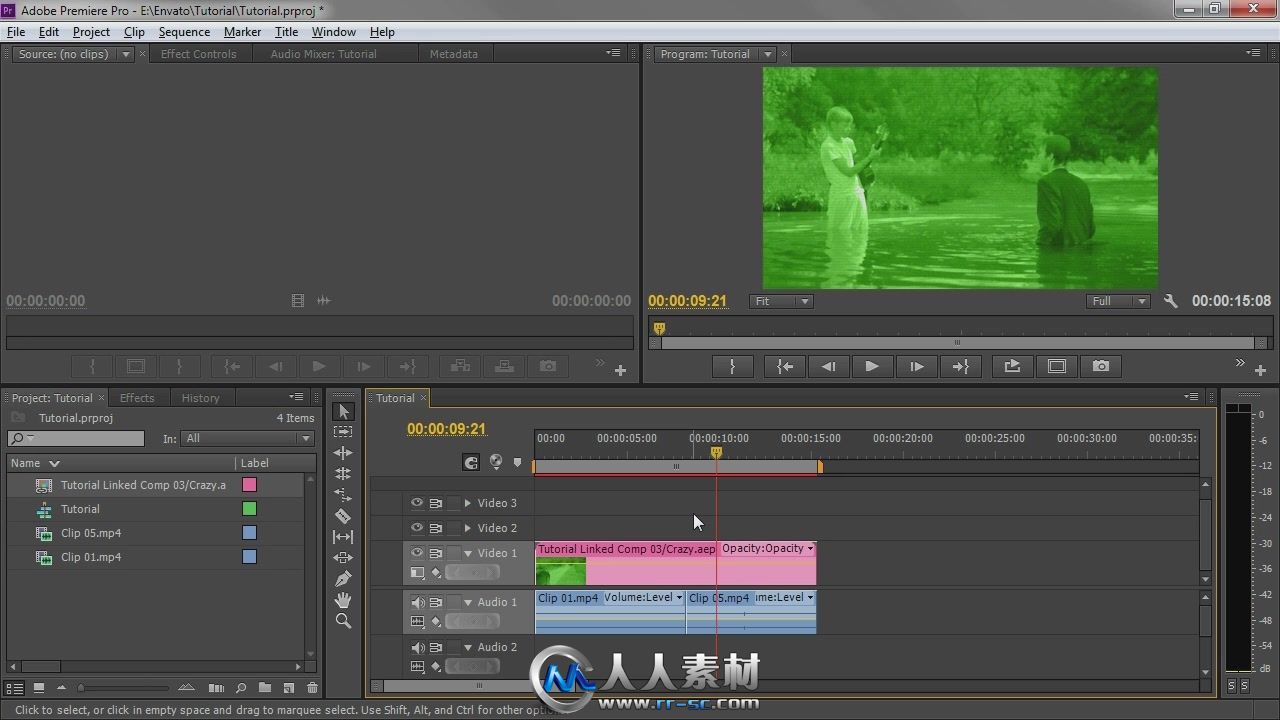This screenshot has height=720, width=1280.
Task: Choose the Rolling Edit tool
Action: (343, 474)
